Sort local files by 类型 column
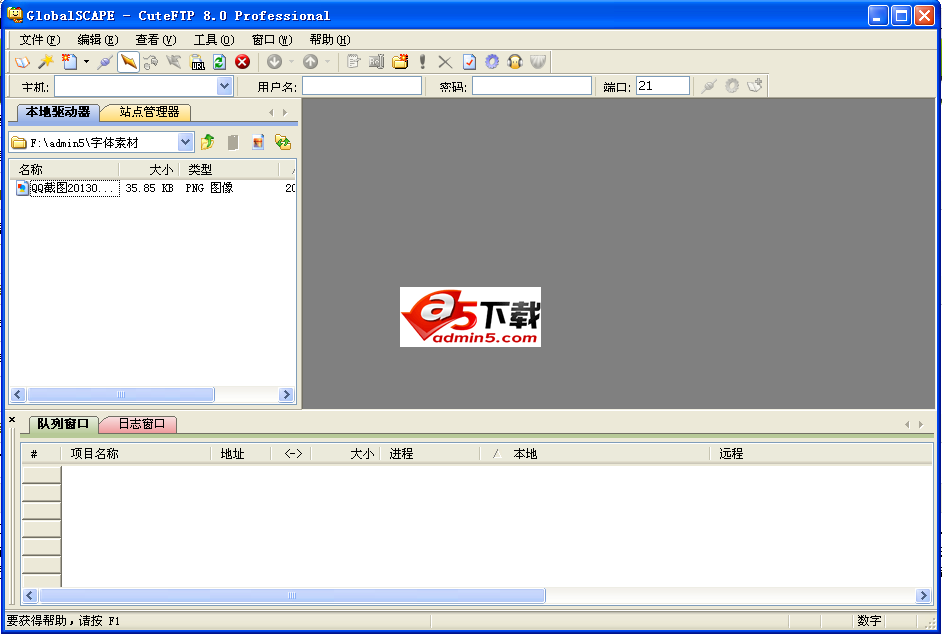Viewport: 942px width, 635px height. (229, 169)
